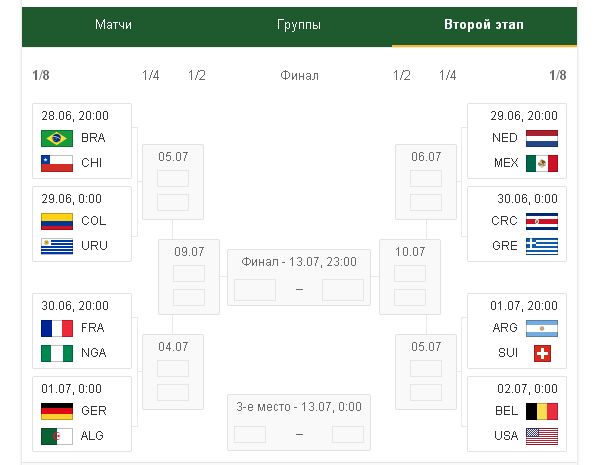Click the Netherlands flag icon
Screen dimensions: 600x465
point(541,138)
